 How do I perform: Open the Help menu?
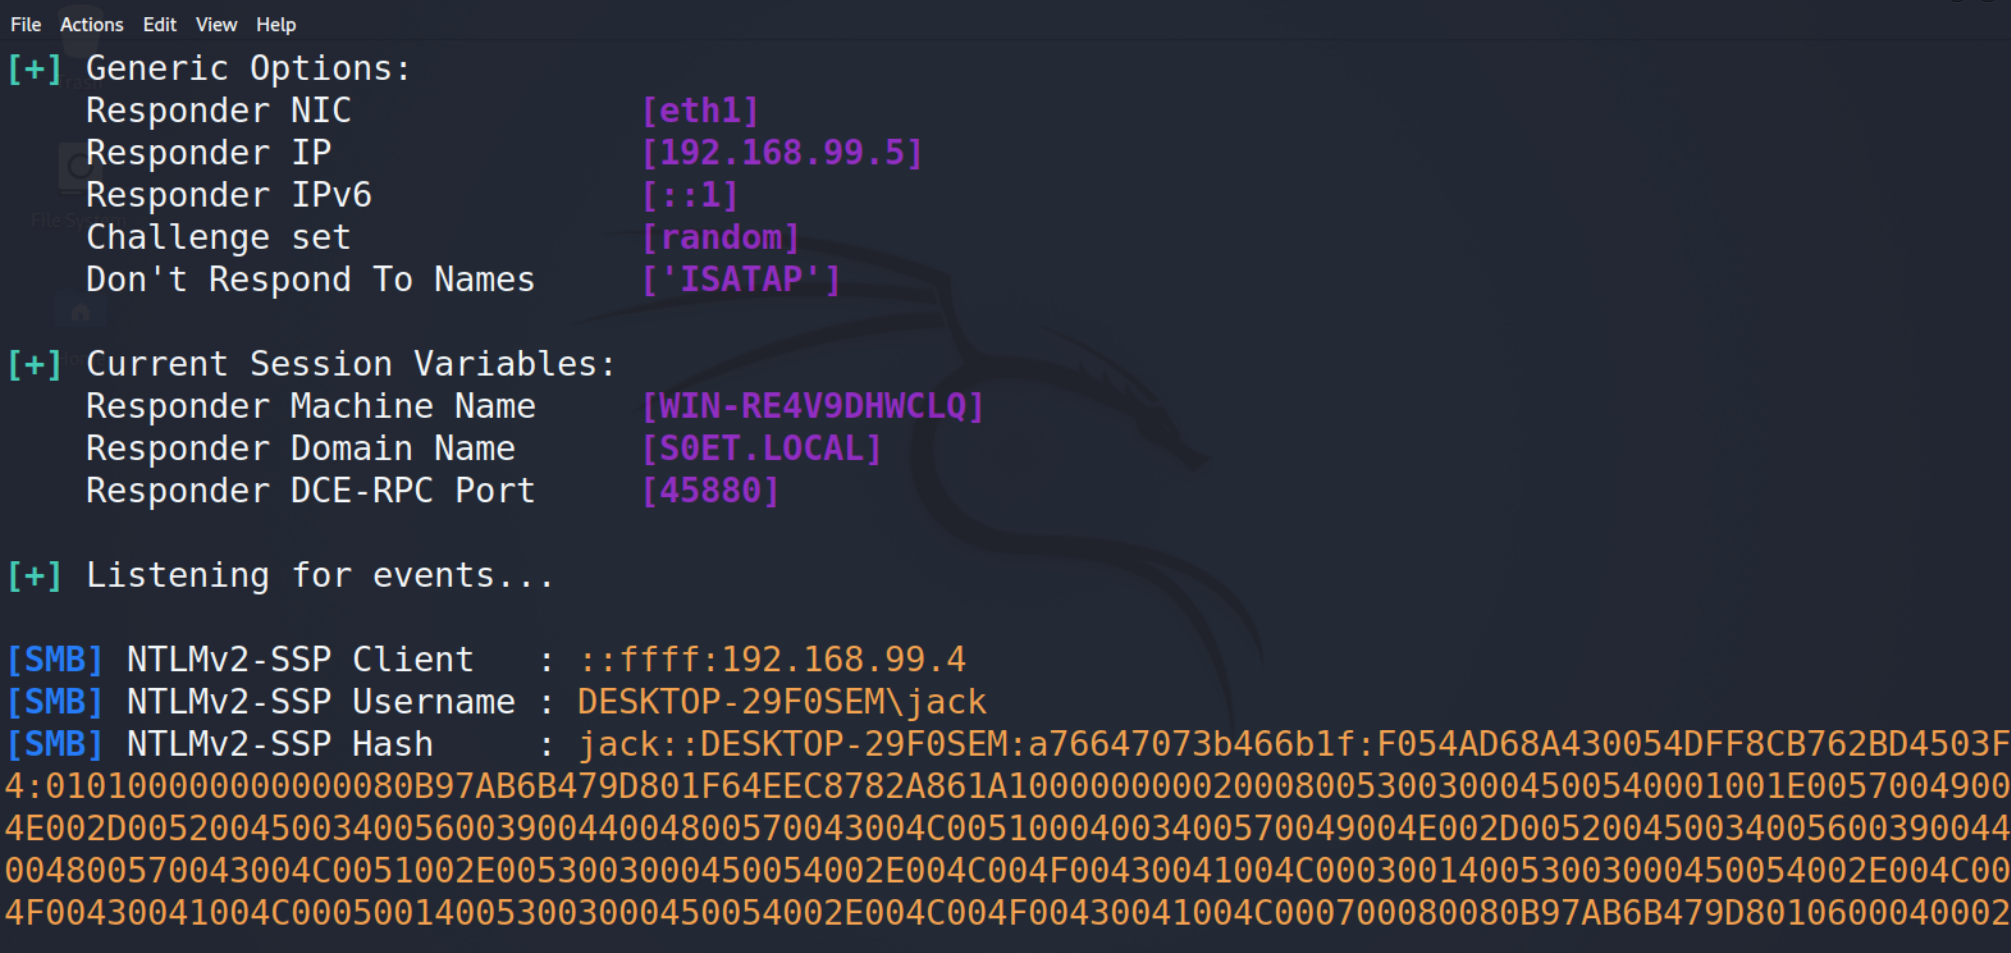[x=276, y=24]
